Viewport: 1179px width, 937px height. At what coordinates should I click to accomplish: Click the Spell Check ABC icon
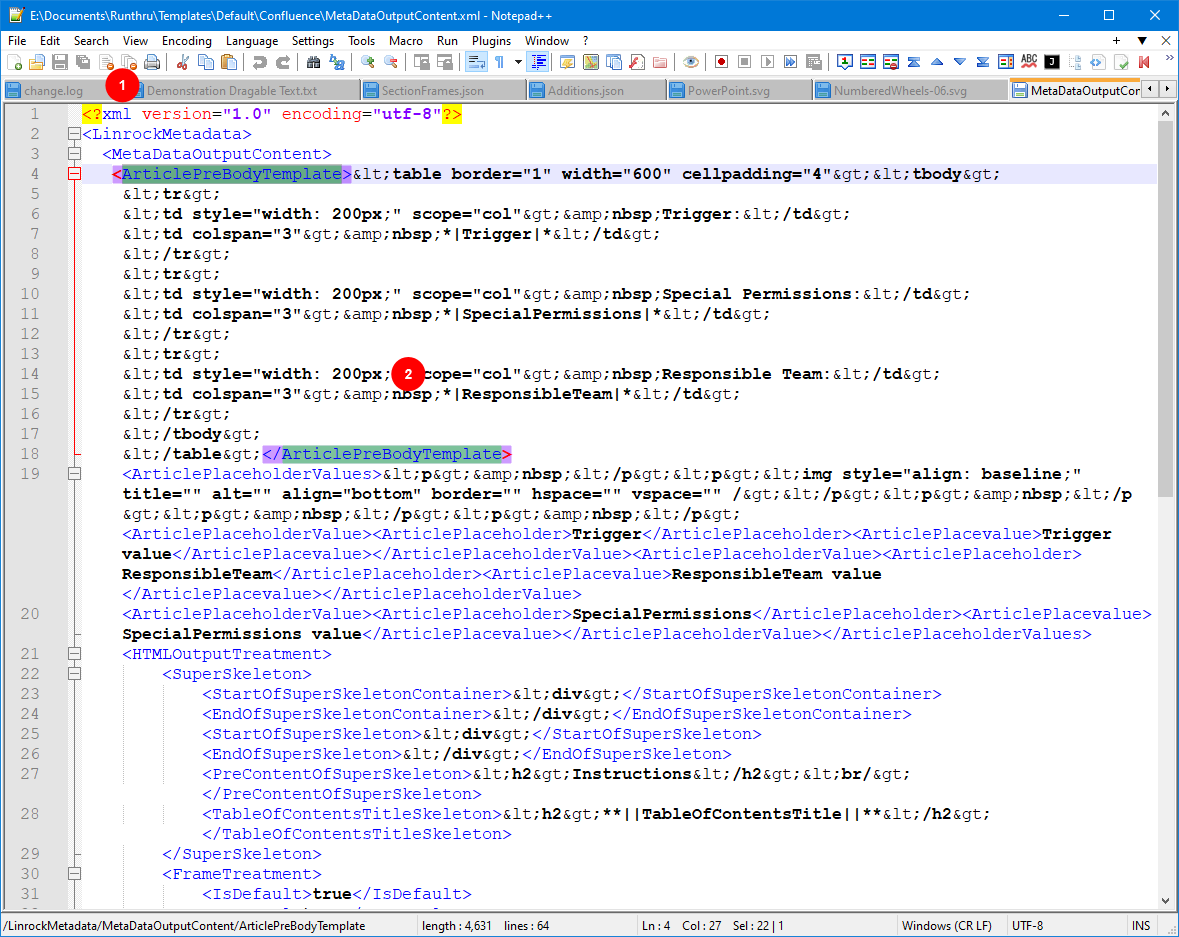pos(1028,62)
